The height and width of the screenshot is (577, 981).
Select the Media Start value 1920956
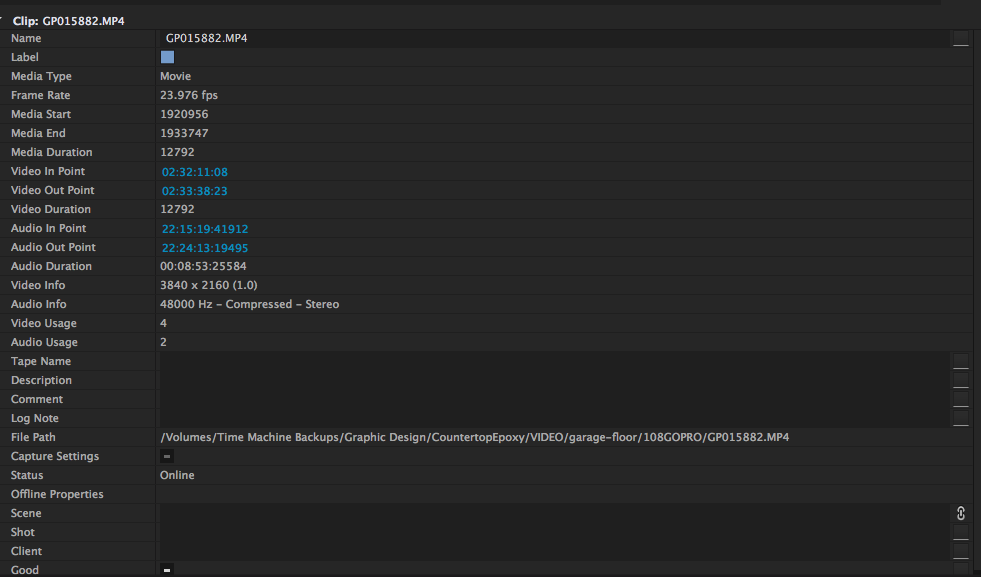(x=184, y=115)
